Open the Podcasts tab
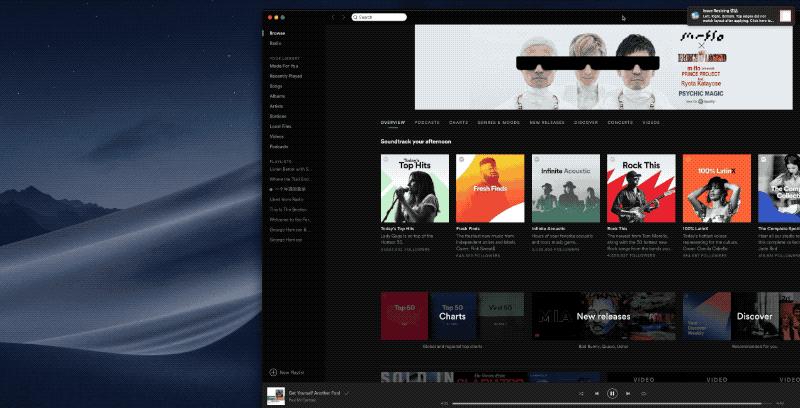 [x=427, y=122]
